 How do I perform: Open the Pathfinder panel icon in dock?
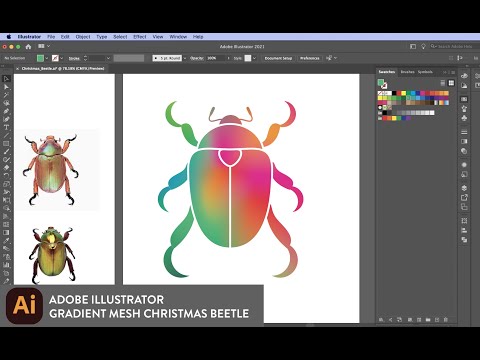(x=464, y=240)
